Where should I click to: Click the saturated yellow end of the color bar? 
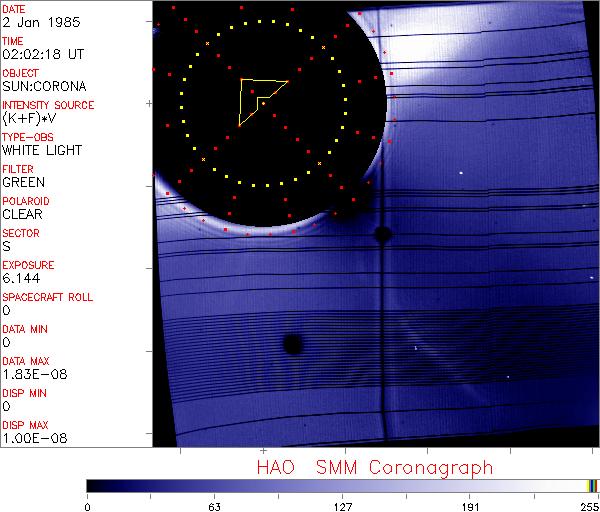(588, 485)
